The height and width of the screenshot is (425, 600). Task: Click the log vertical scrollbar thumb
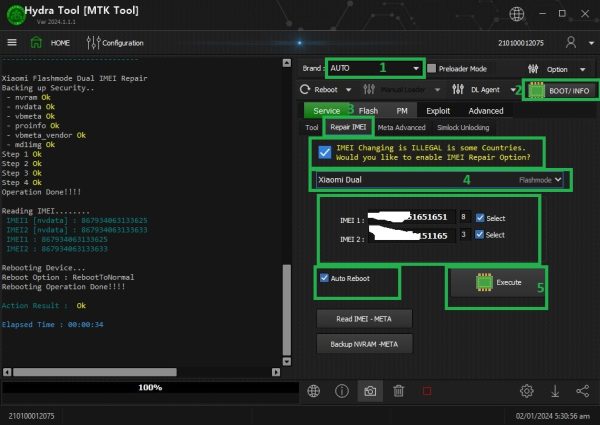click(x=287, y=310)
